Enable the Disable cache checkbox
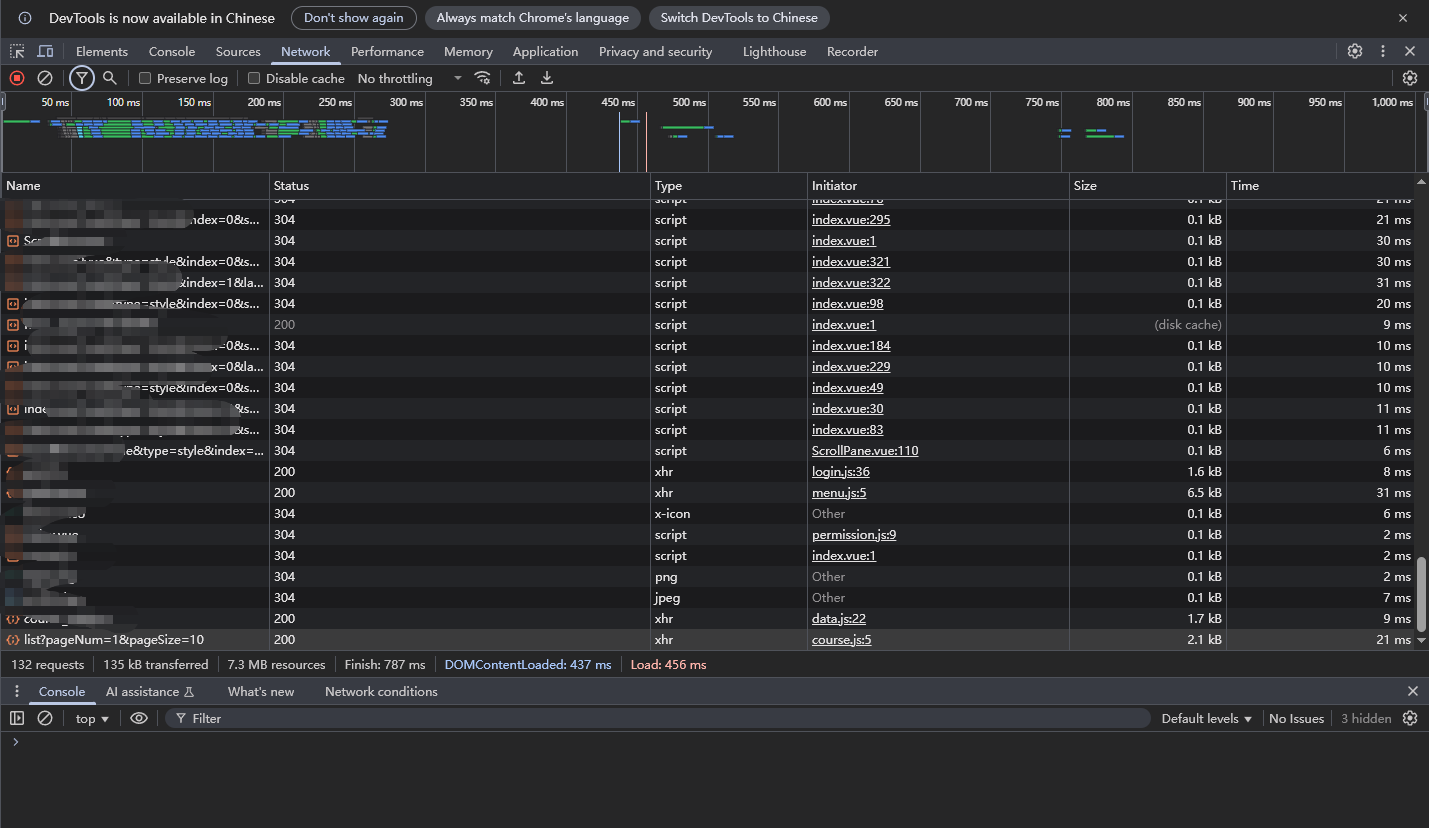This screenshot has width=1429, height=828. point(254,78)
